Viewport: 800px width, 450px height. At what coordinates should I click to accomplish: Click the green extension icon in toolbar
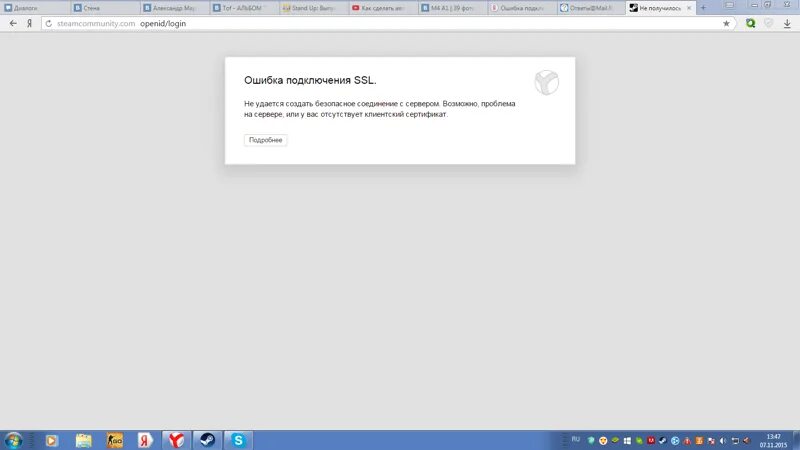[x=751, y=23]
